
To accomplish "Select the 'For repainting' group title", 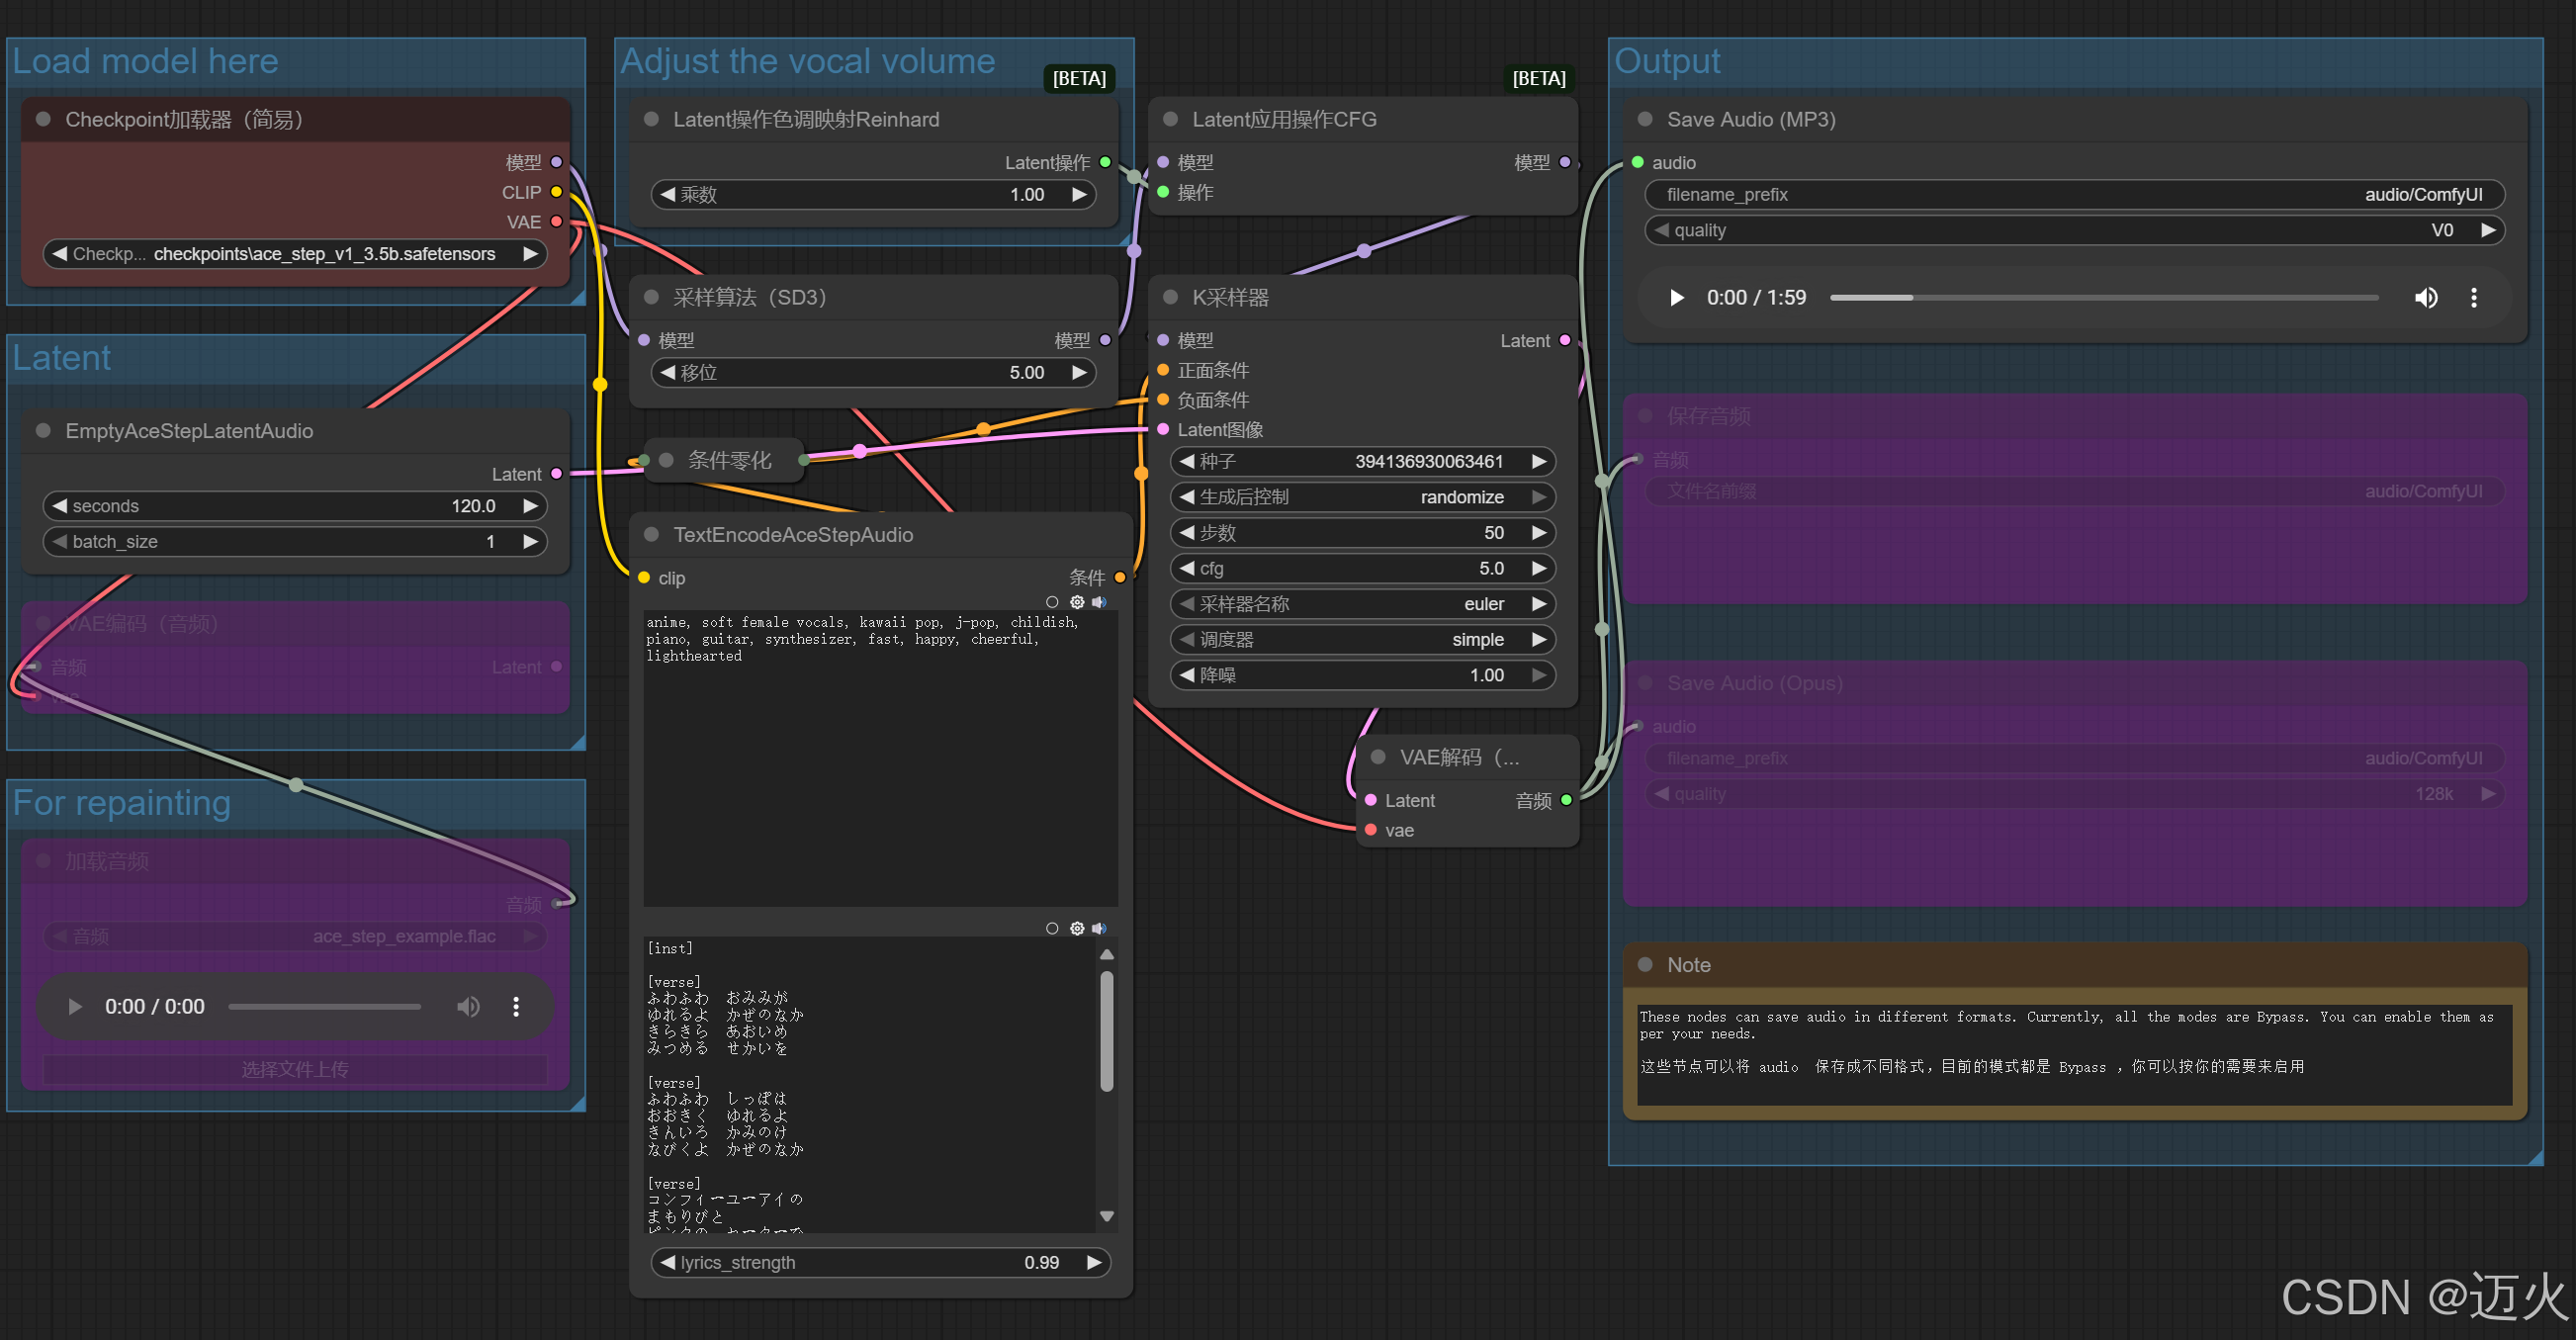I will pyautogui.click(x=122, y=803).
